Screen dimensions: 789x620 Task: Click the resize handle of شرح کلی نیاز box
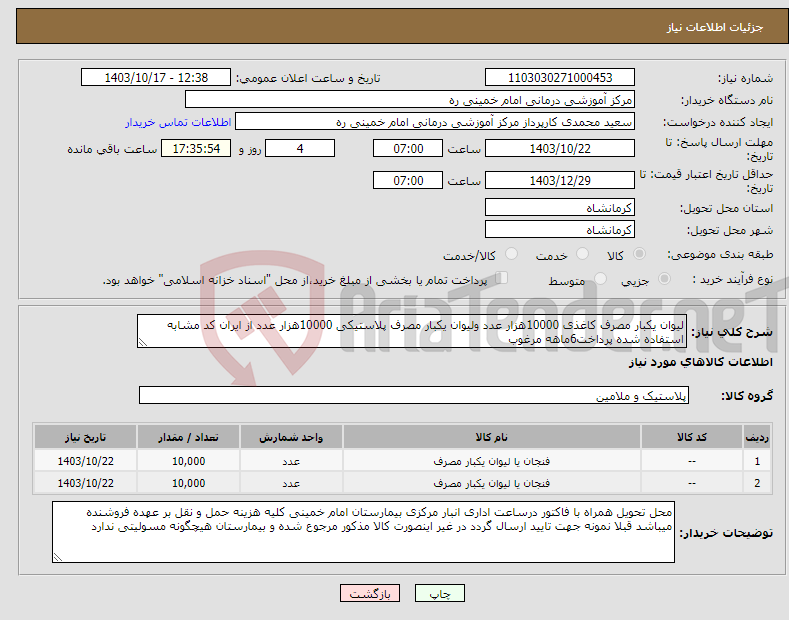143,342
